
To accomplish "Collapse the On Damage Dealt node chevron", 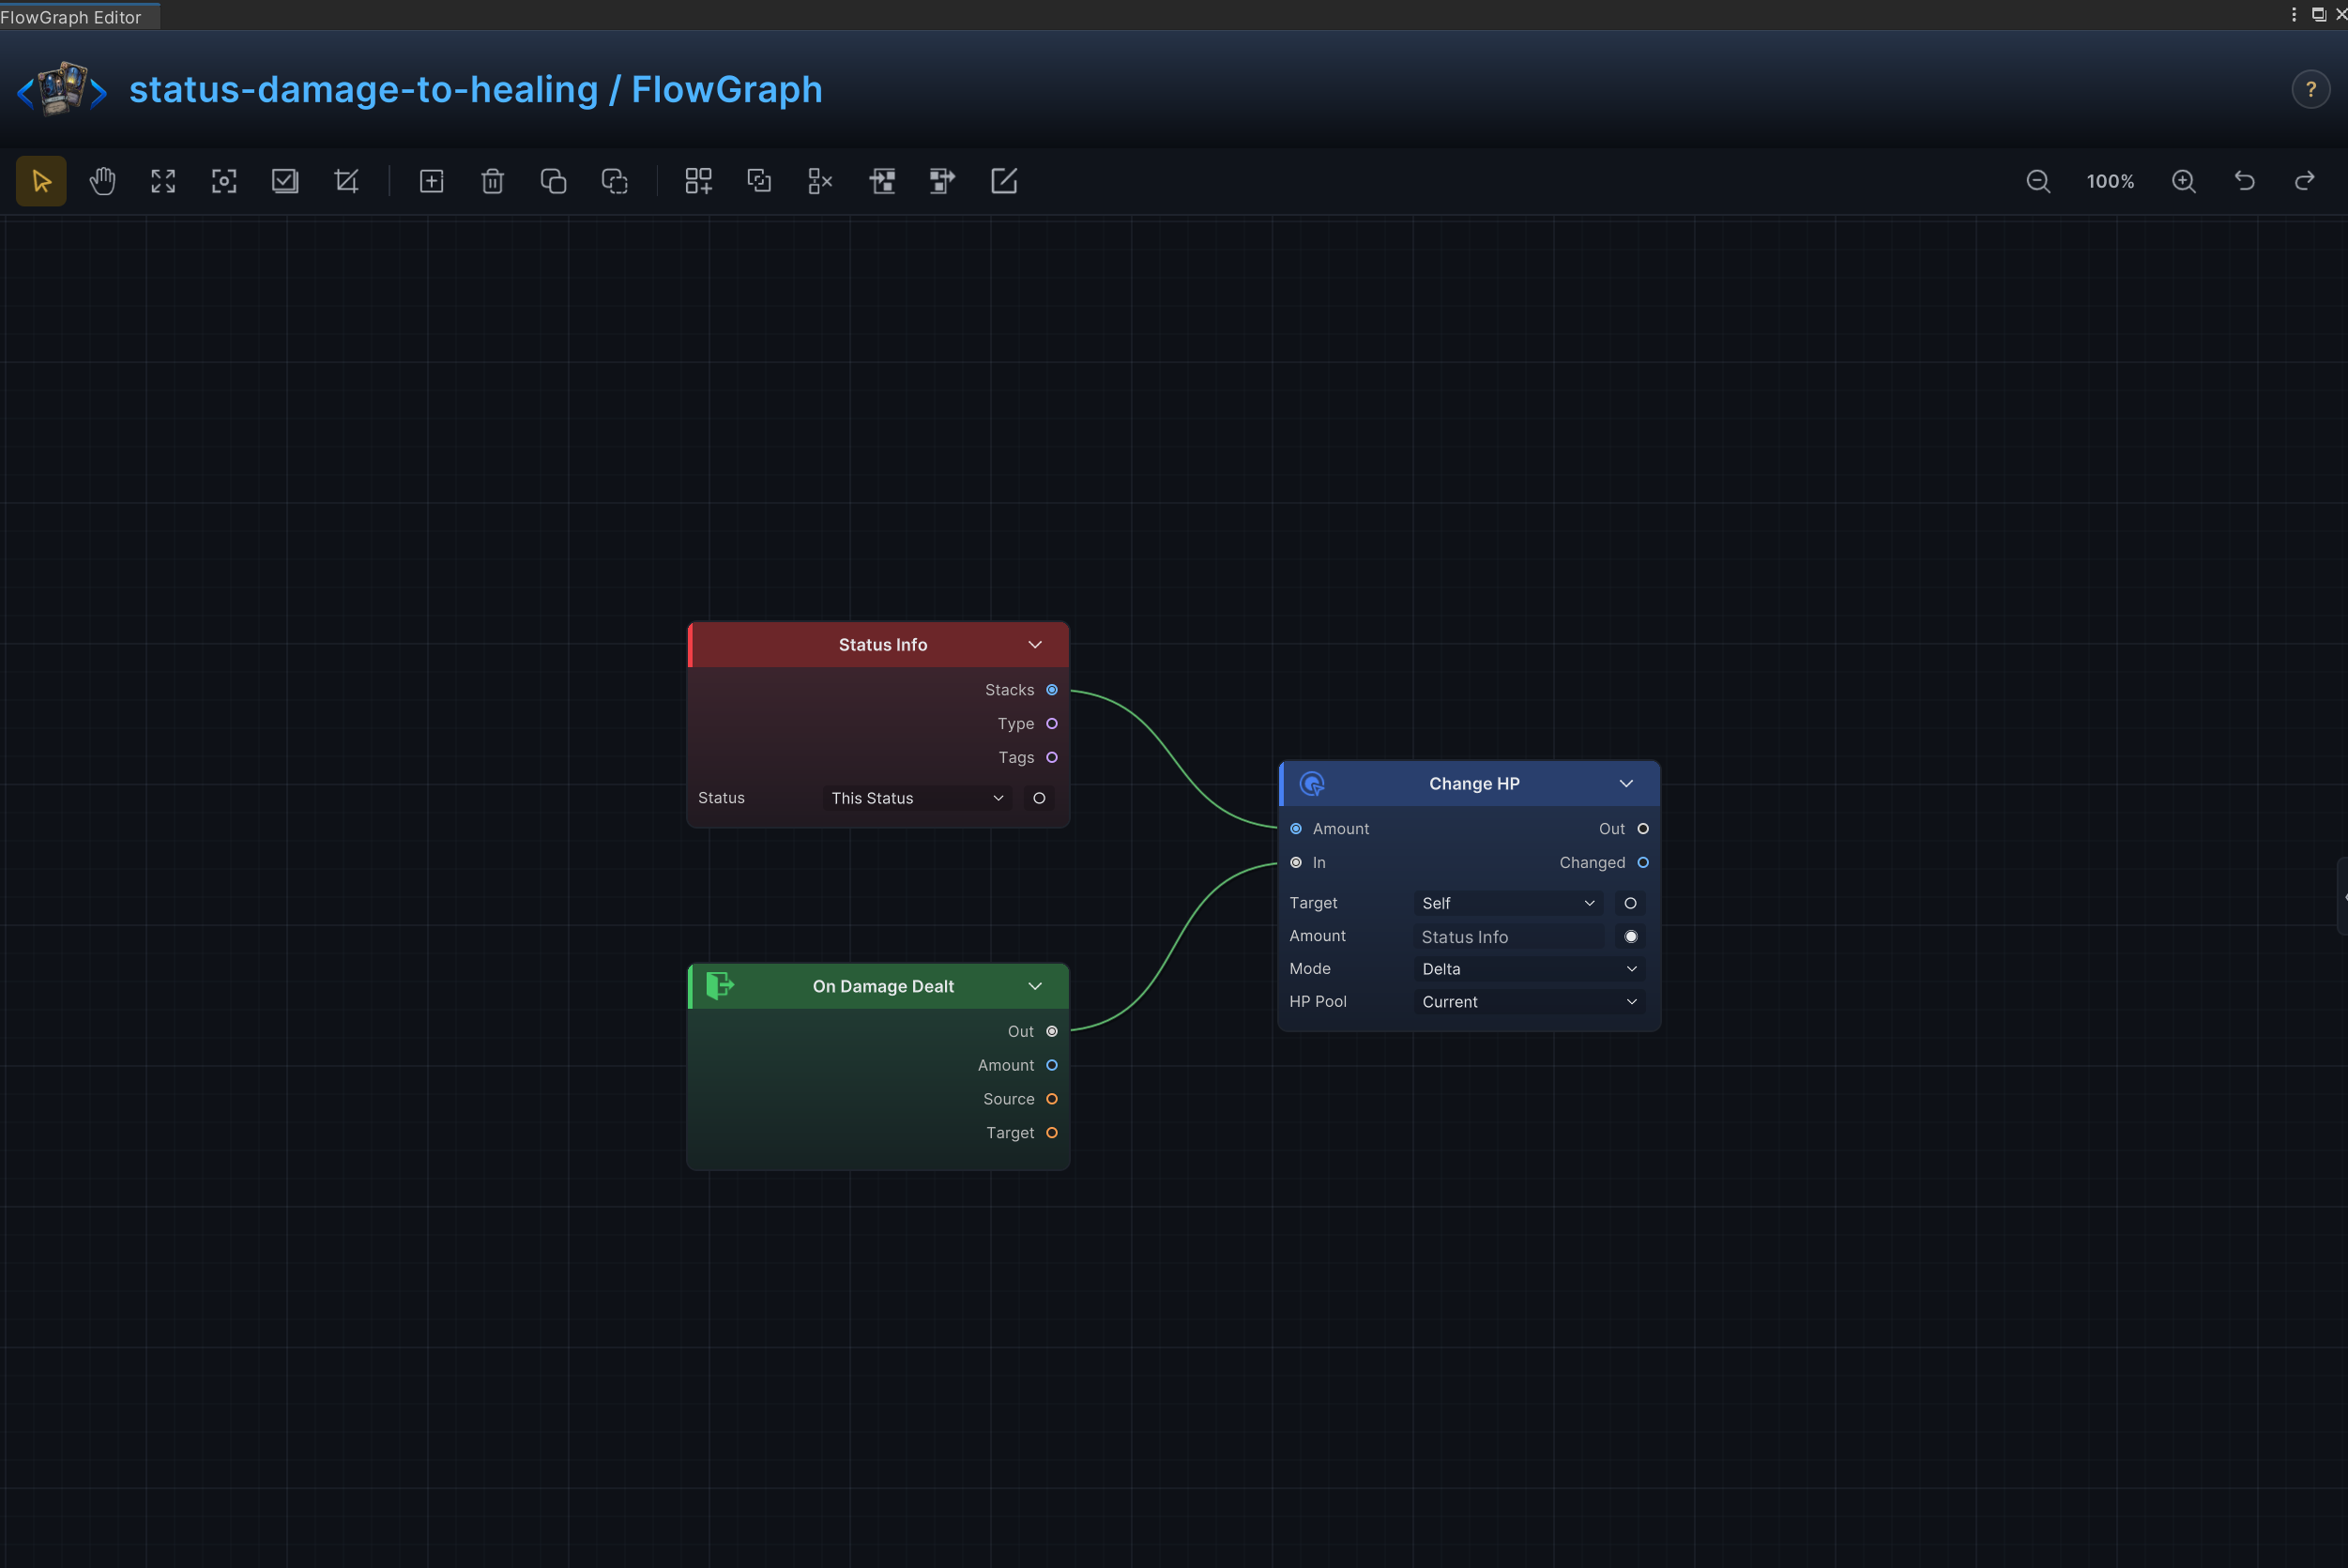I will coord(1035,986).
